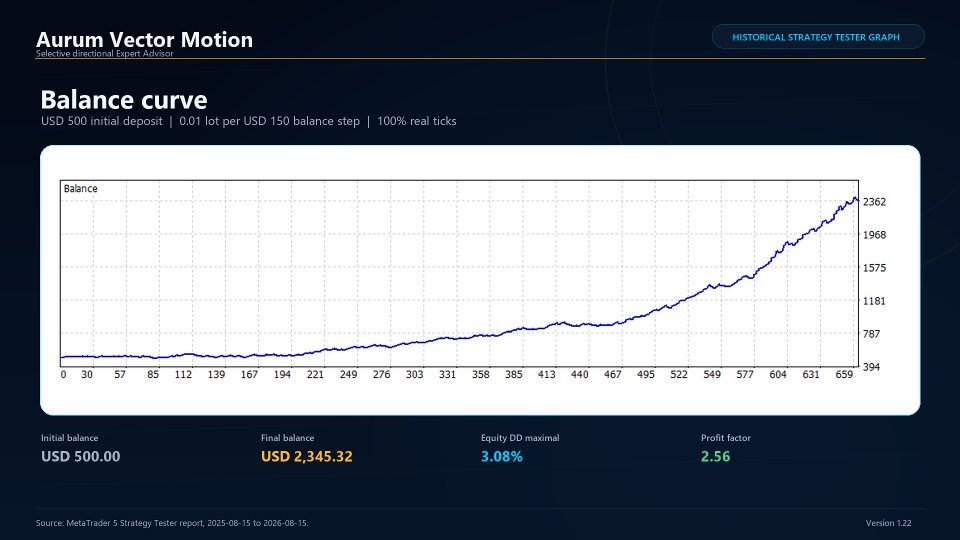Click the 139 x-axis label
960x540 pixels.
point(216,375)
